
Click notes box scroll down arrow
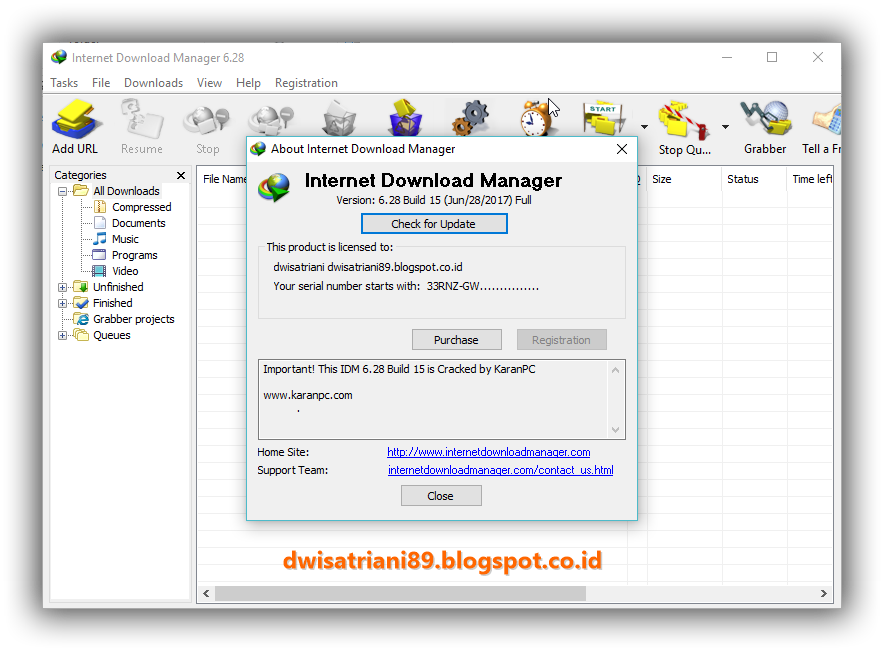tap(616, 429)
